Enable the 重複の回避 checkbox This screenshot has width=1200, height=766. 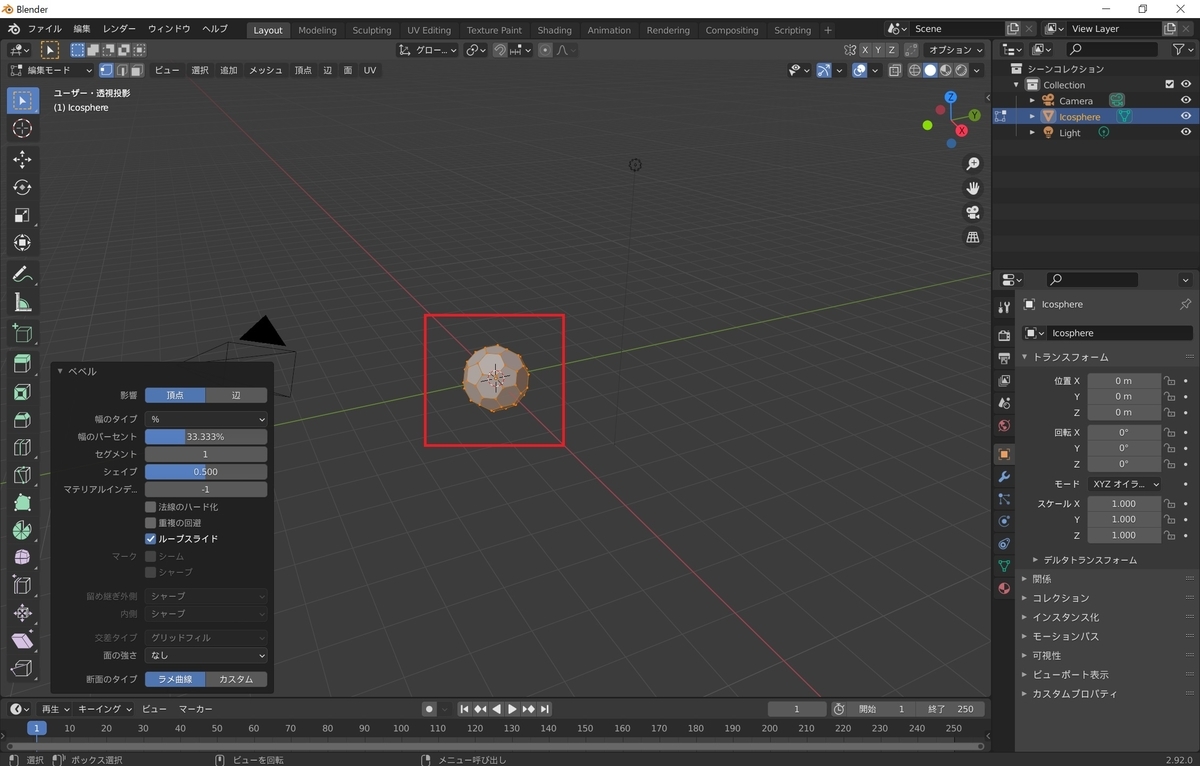[151, 523]
